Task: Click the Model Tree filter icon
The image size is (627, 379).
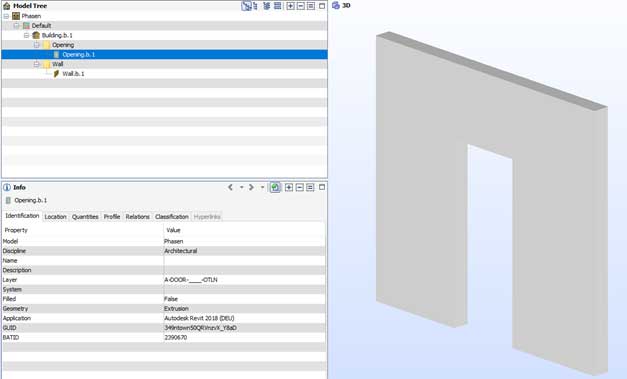Action: (267, 6)
